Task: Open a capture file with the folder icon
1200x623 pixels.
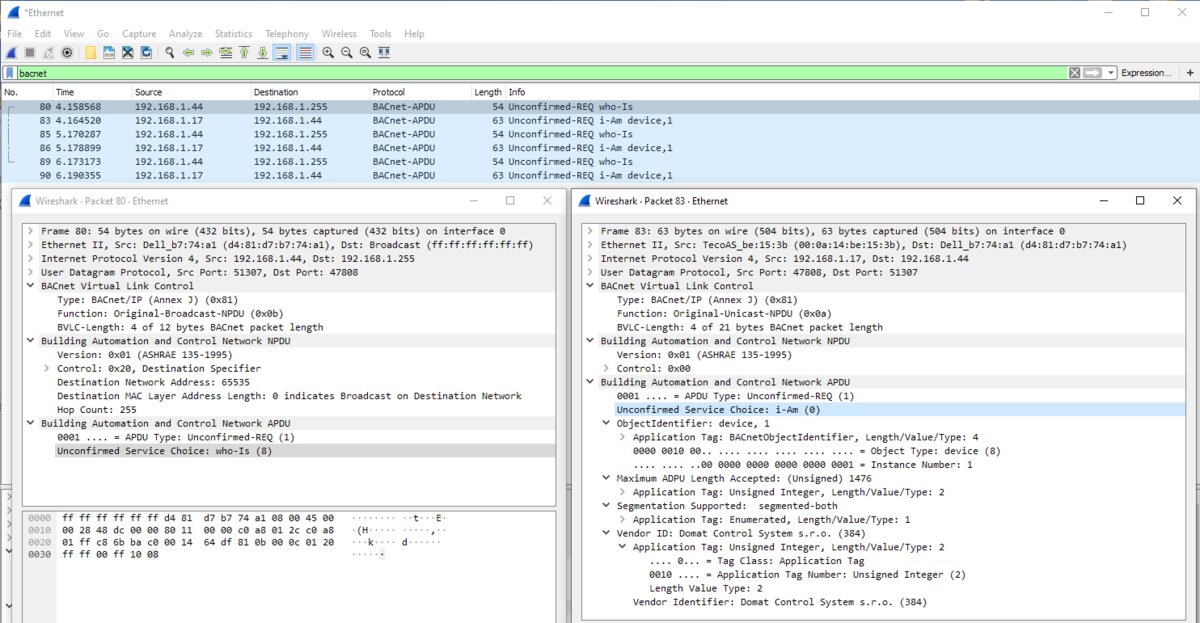Action: coord(91,53)
